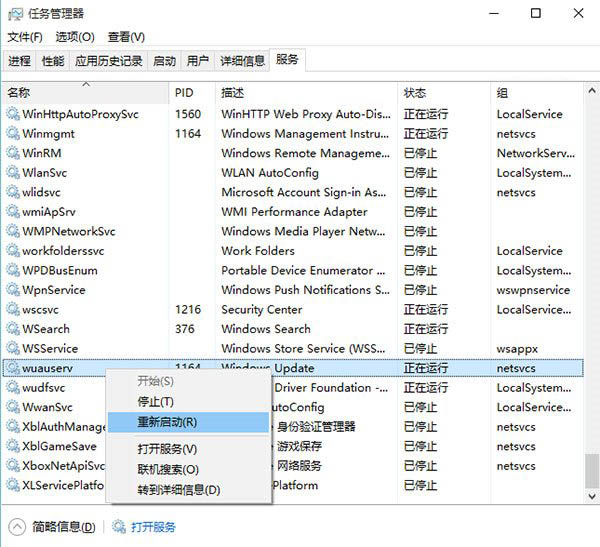Viewport: 600px width, 547px height.
Task: Collapse to brief info with the arrow button
Action: [17, 527]
